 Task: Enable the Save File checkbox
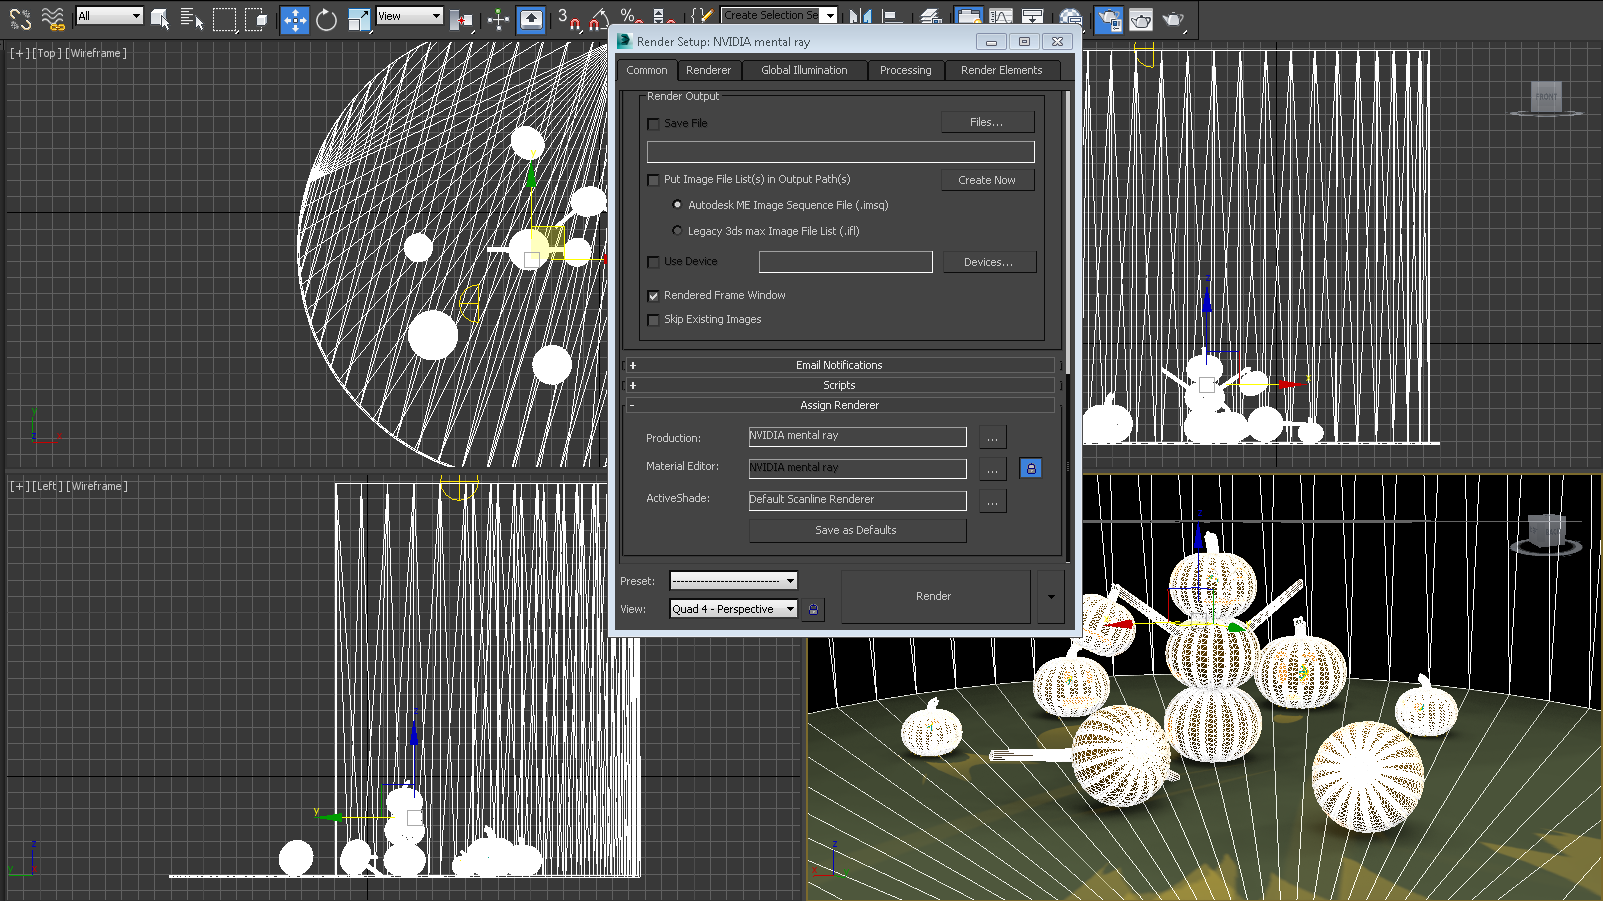pos(654,124)
